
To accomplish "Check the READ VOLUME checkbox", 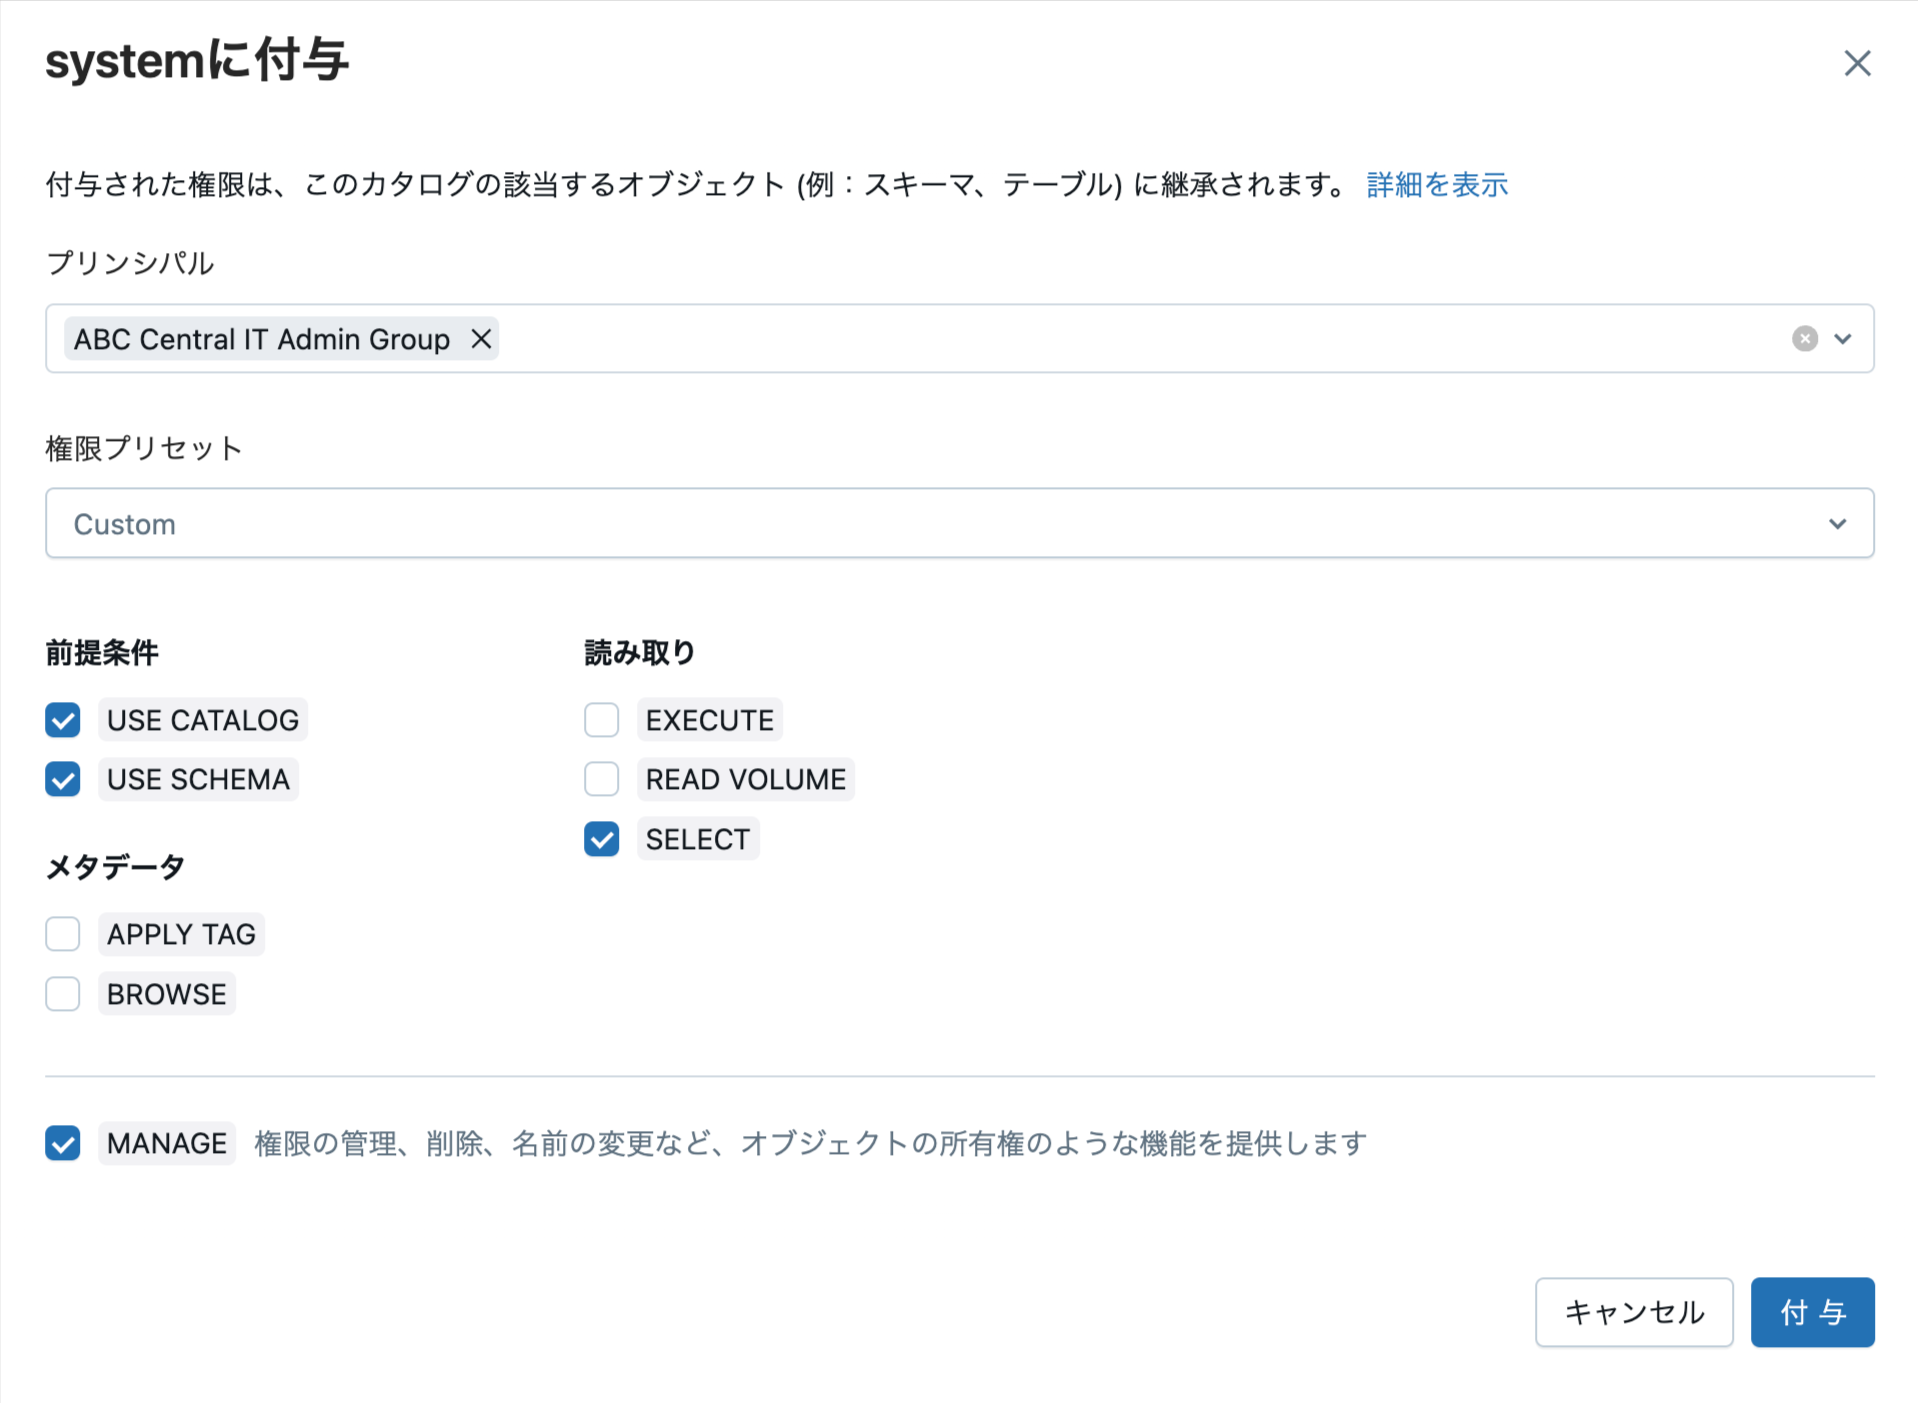I will click(602, 779).
